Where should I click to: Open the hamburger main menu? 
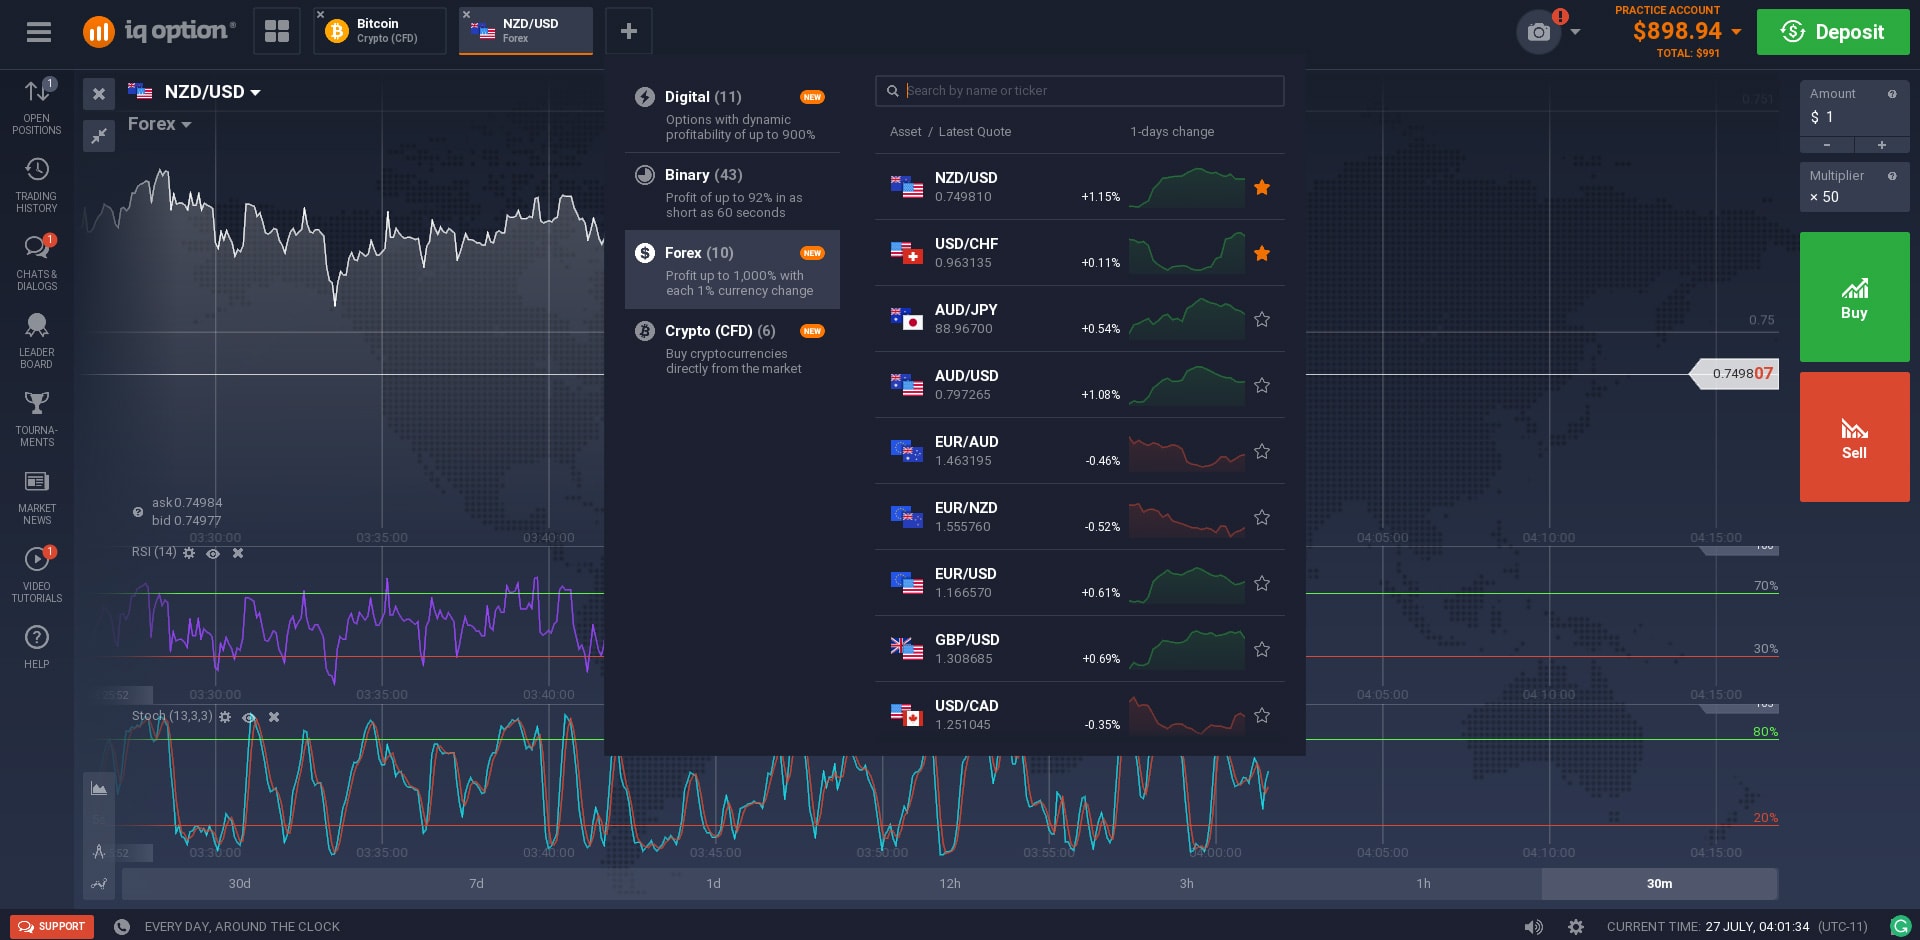click(x=39, y=32)
